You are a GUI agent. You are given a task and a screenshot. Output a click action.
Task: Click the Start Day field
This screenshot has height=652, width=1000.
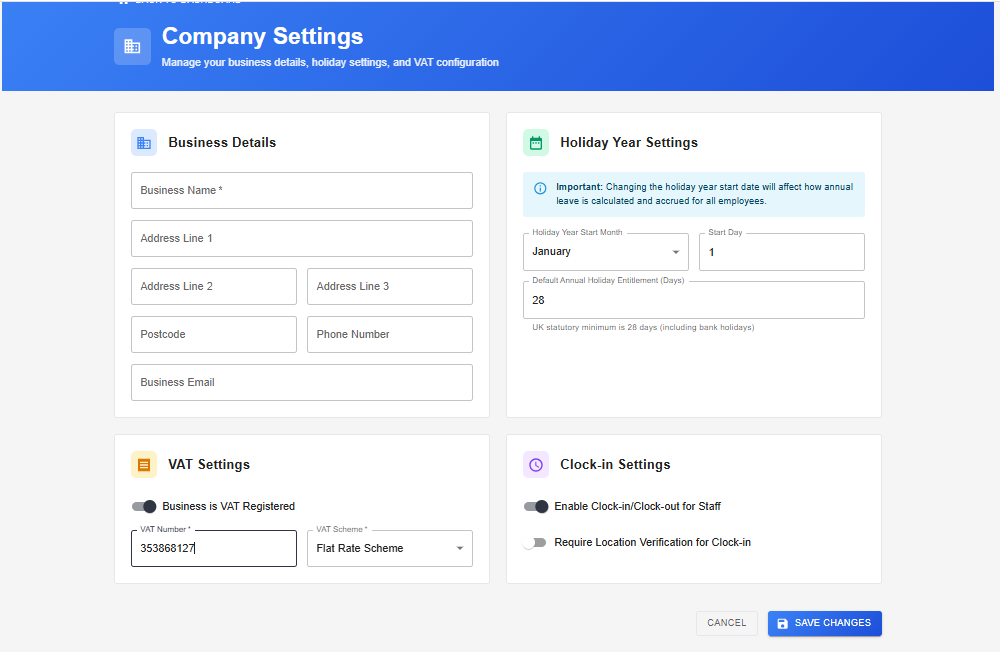click(x=782, y=252)
